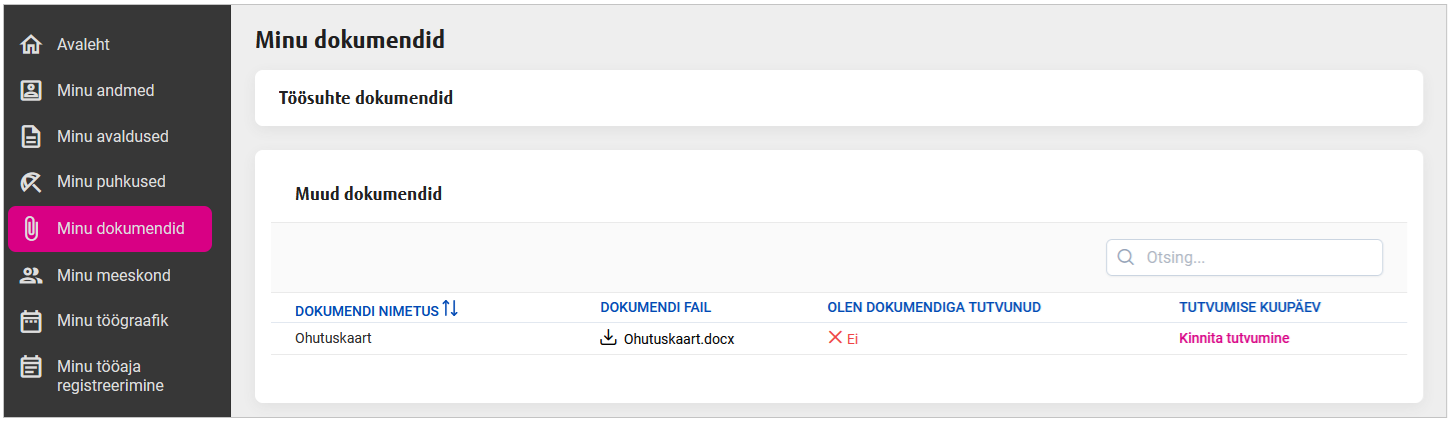
Task: Collapse the Muud dokumendid section header
Action: click(x=368, y=194)
